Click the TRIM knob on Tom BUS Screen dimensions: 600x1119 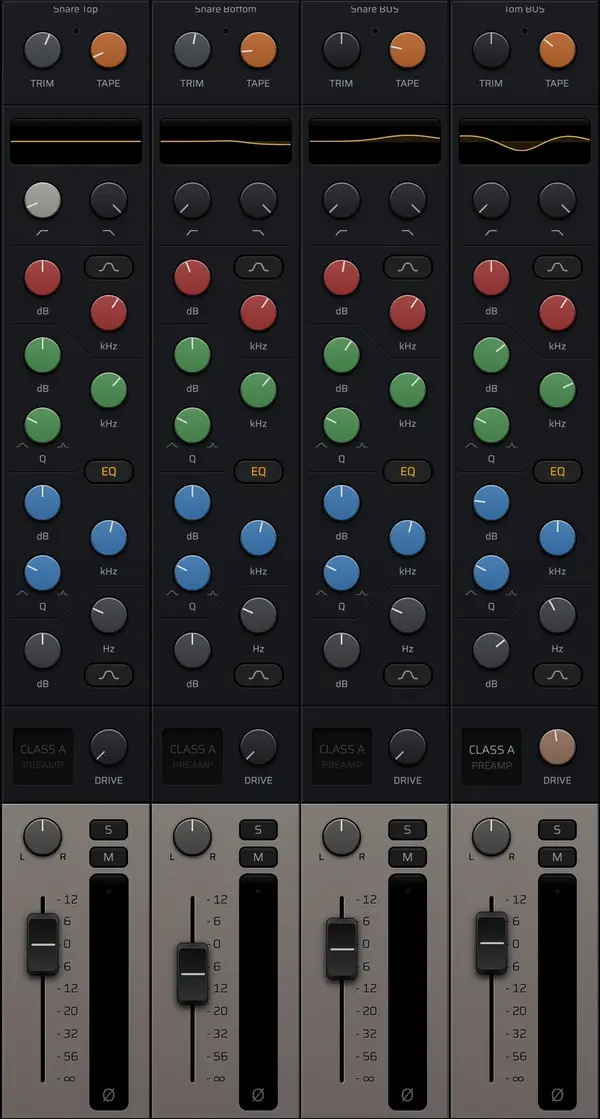click(491, 50)
